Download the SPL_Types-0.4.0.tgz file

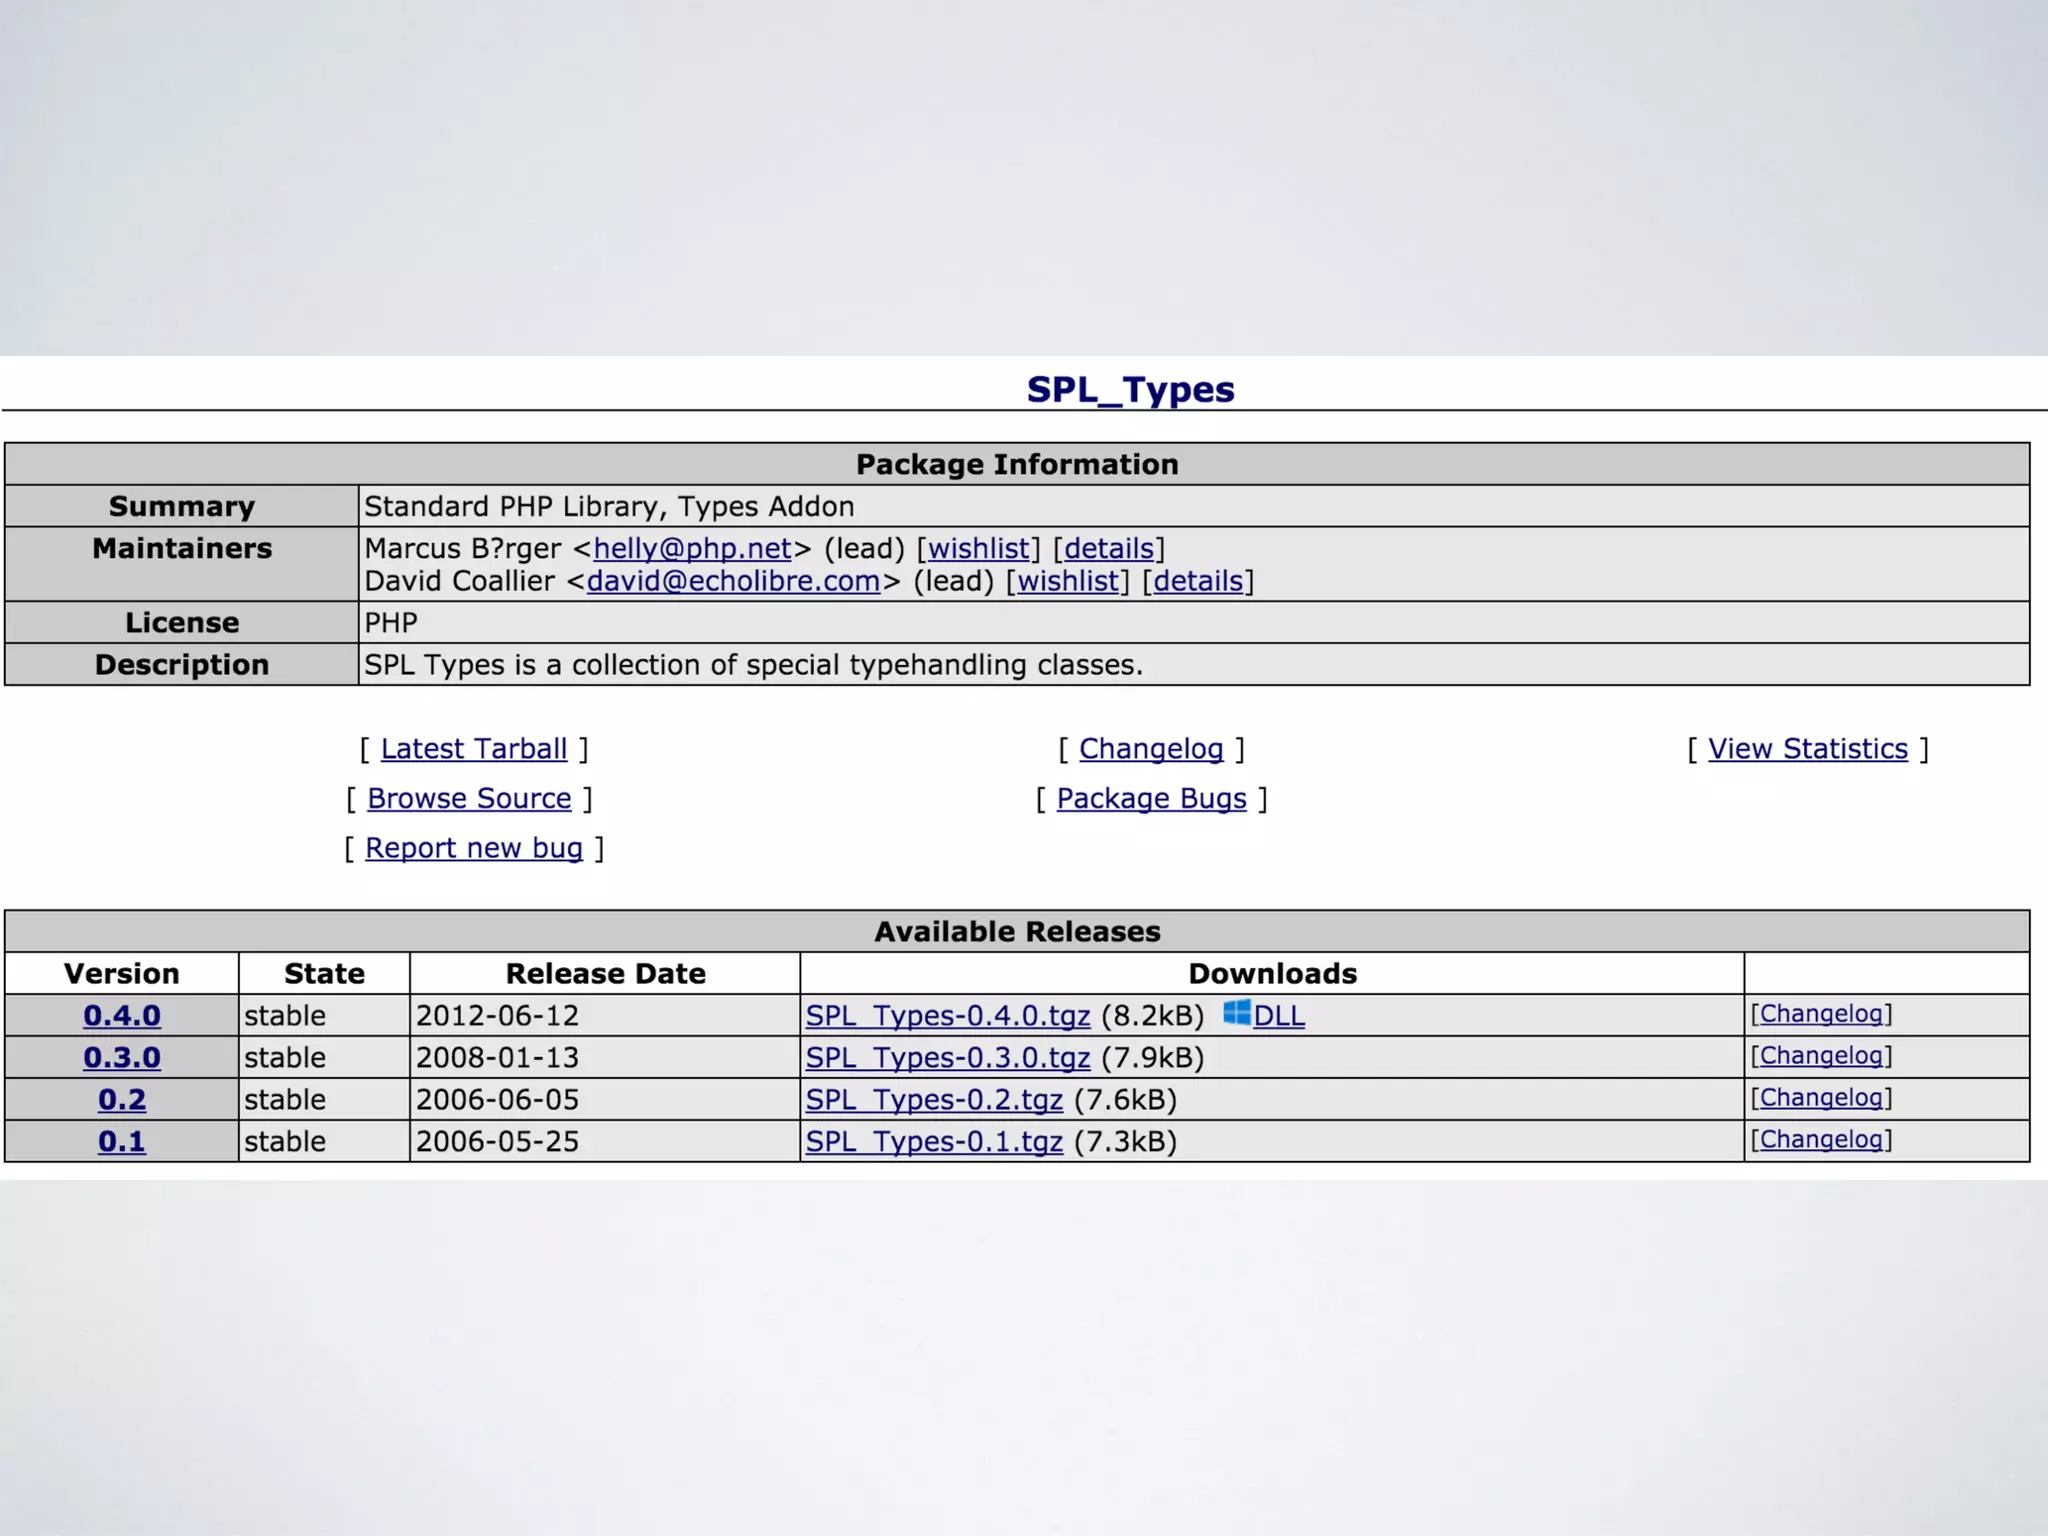(947, 1016)
